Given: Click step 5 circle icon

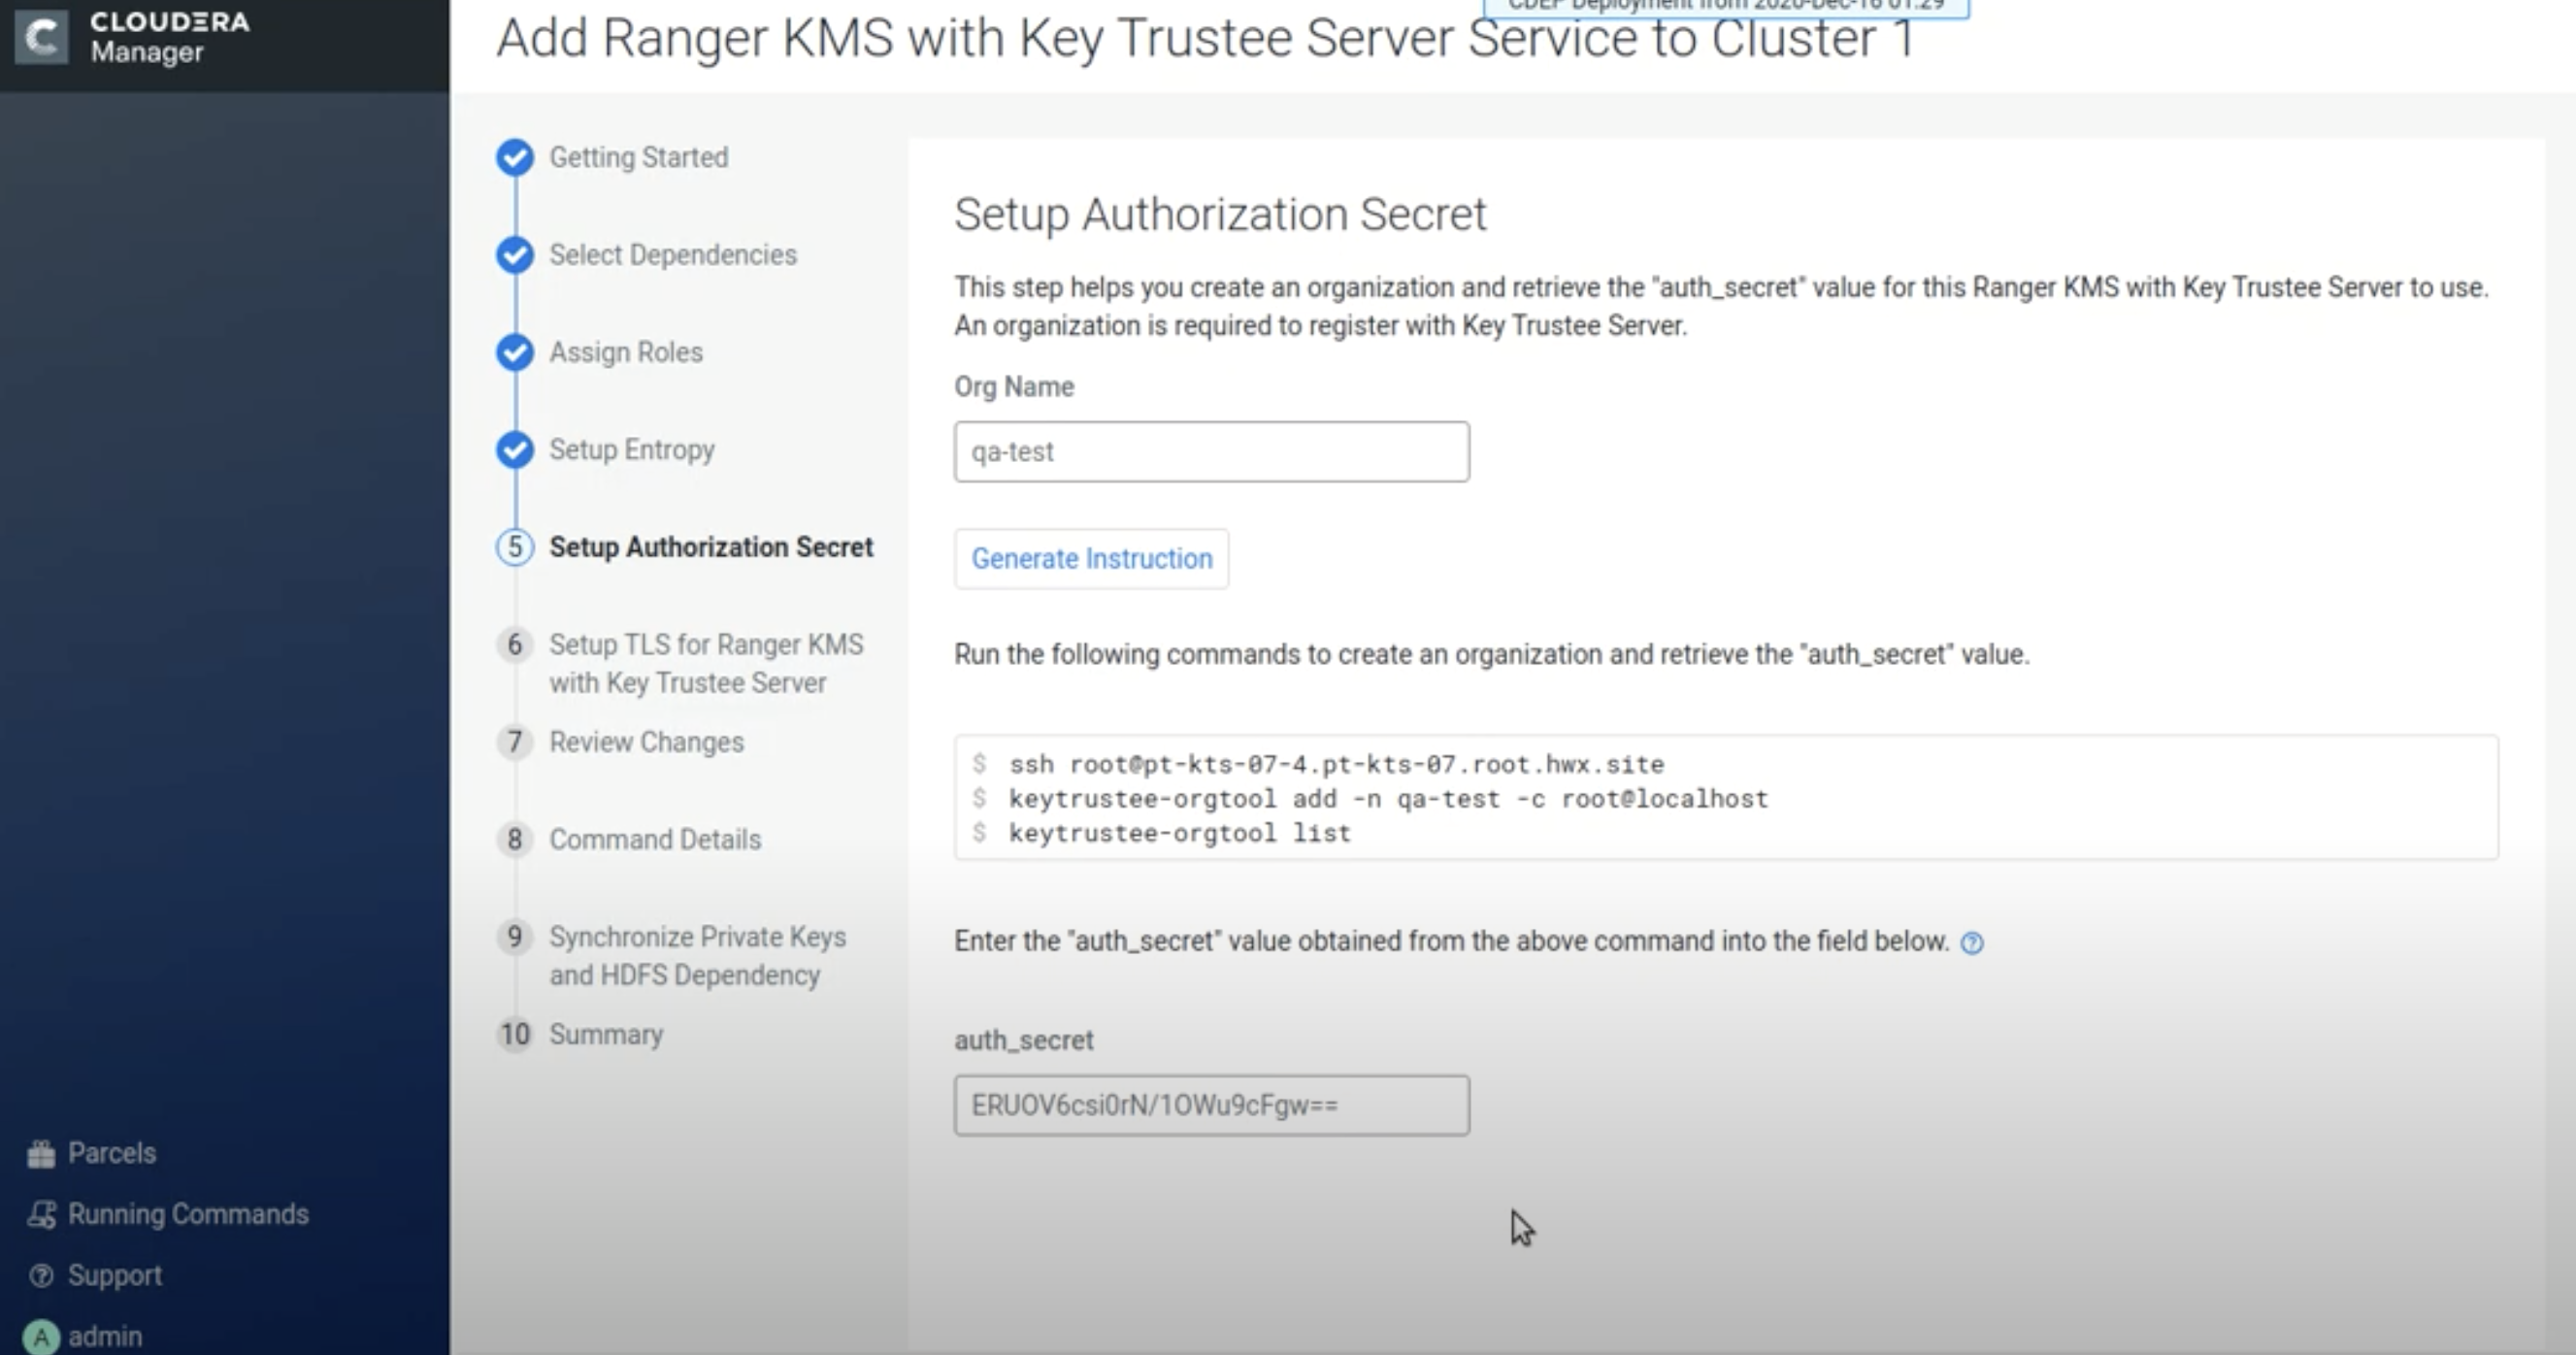Looking at the screenshot, I should [515, 547].
